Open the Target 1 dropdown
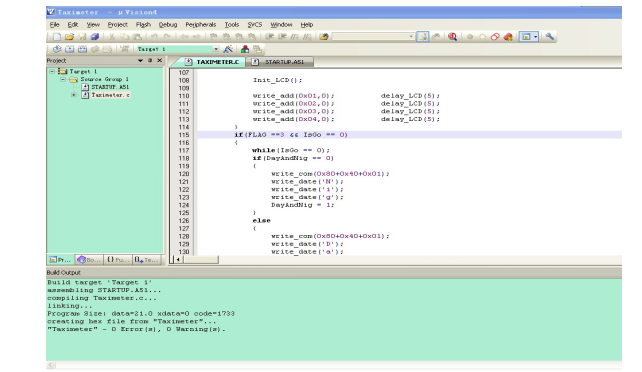Viewport: 642px width, 372px height. point(216,49)
